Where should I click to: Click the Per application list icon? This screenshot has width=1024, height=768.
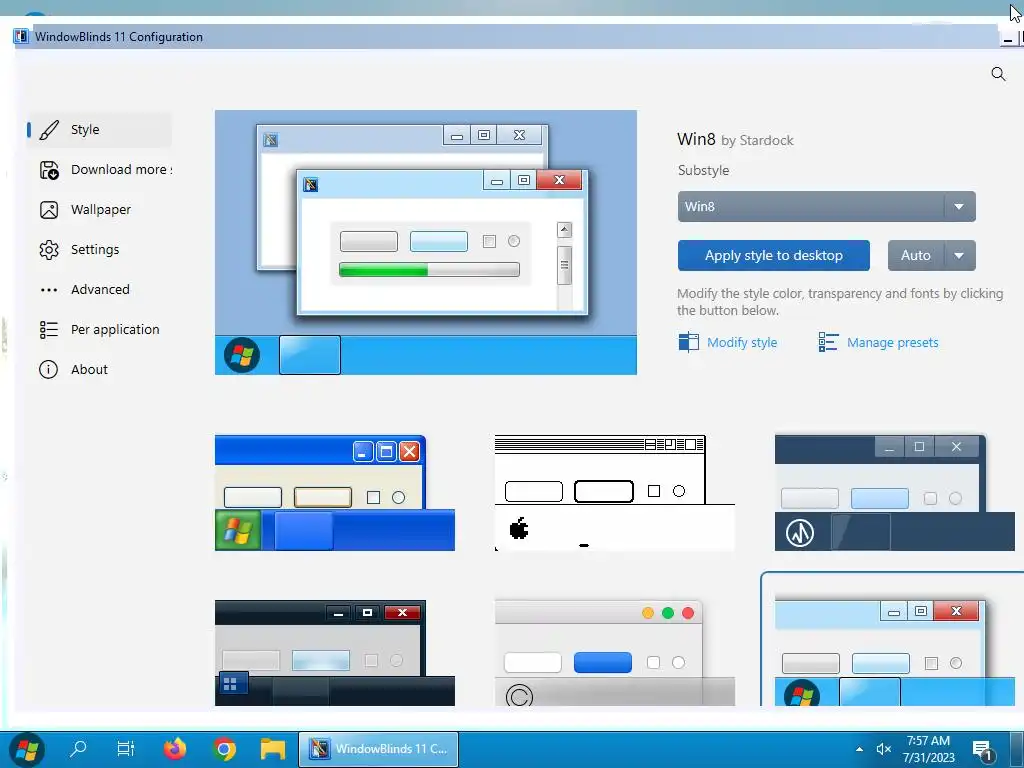(x=49, y=330)
